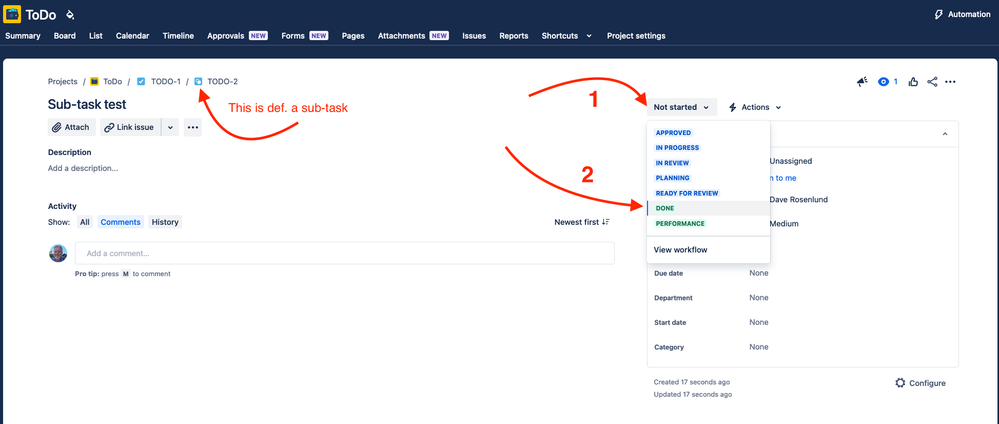Screen dimensions: 999x424
Task: Click the Unassigned assignee value
Action: pos(791,161)
